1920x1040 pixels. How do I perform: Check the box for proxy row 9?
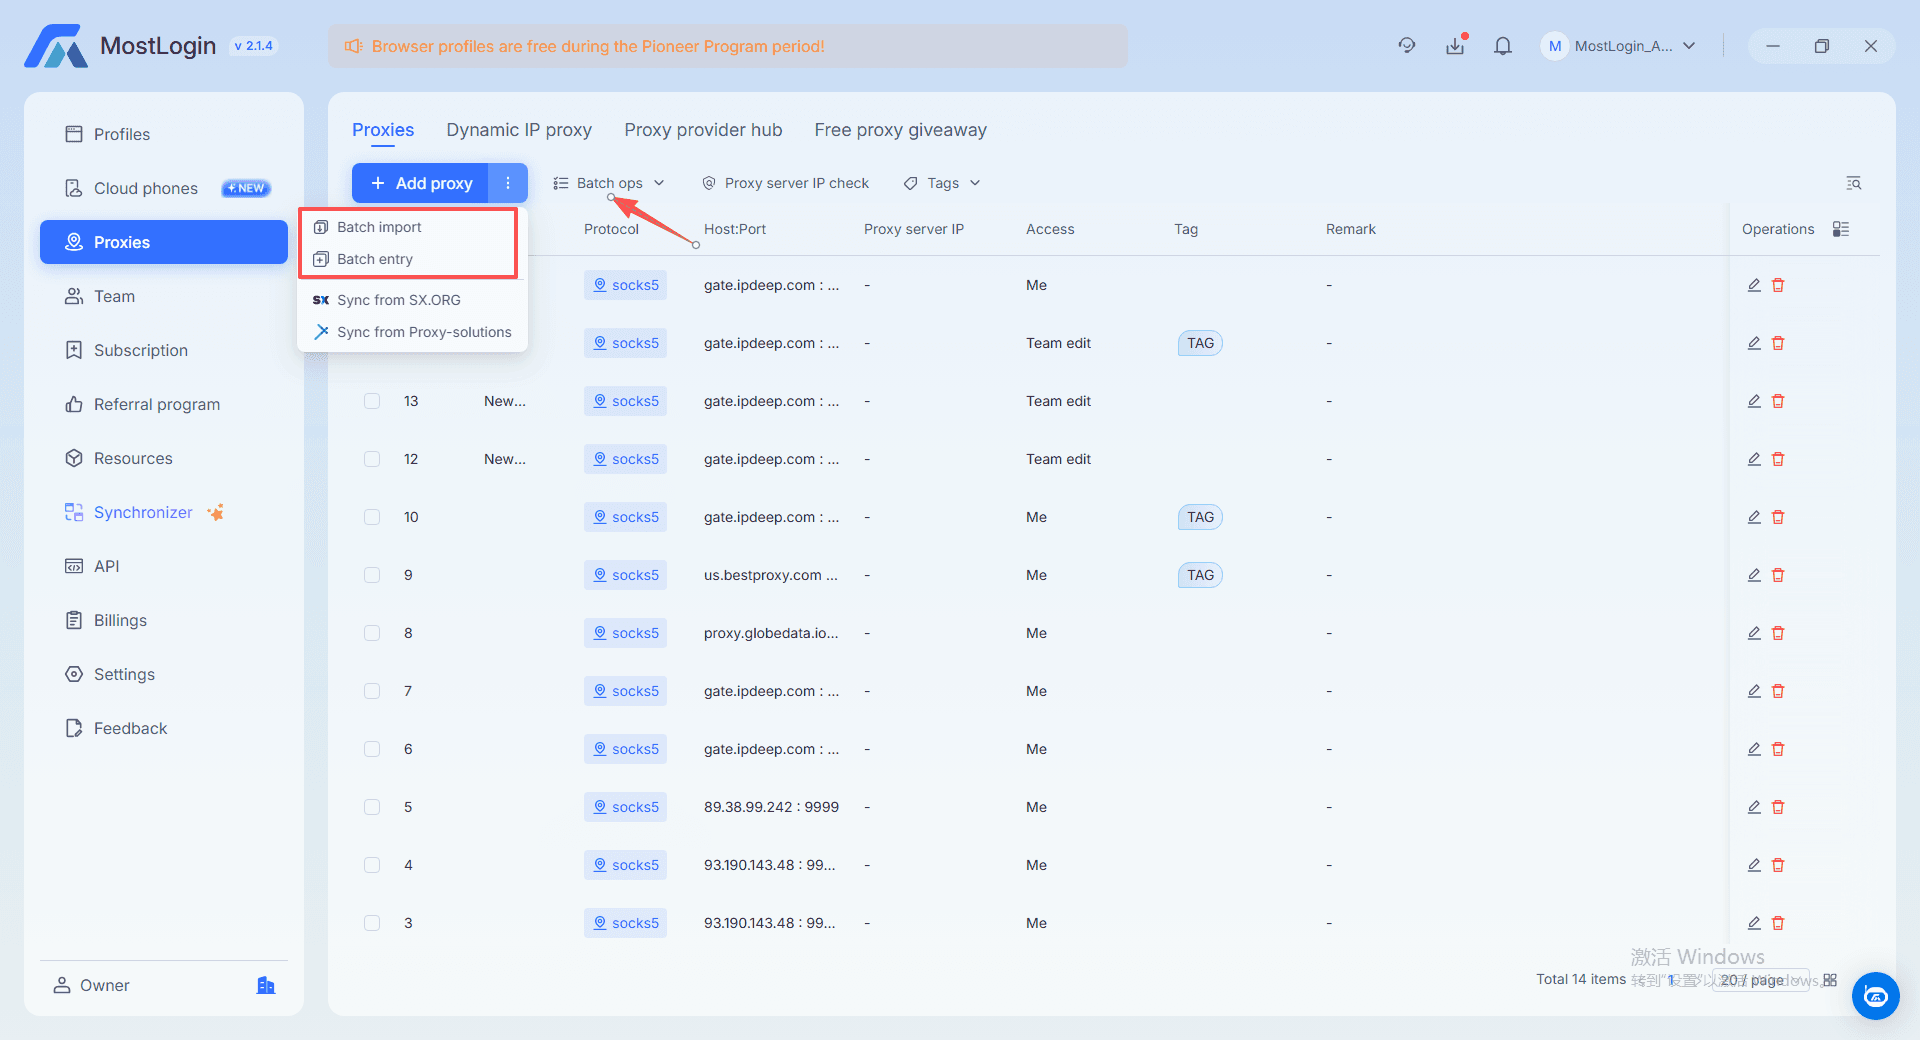click(372, 575)
